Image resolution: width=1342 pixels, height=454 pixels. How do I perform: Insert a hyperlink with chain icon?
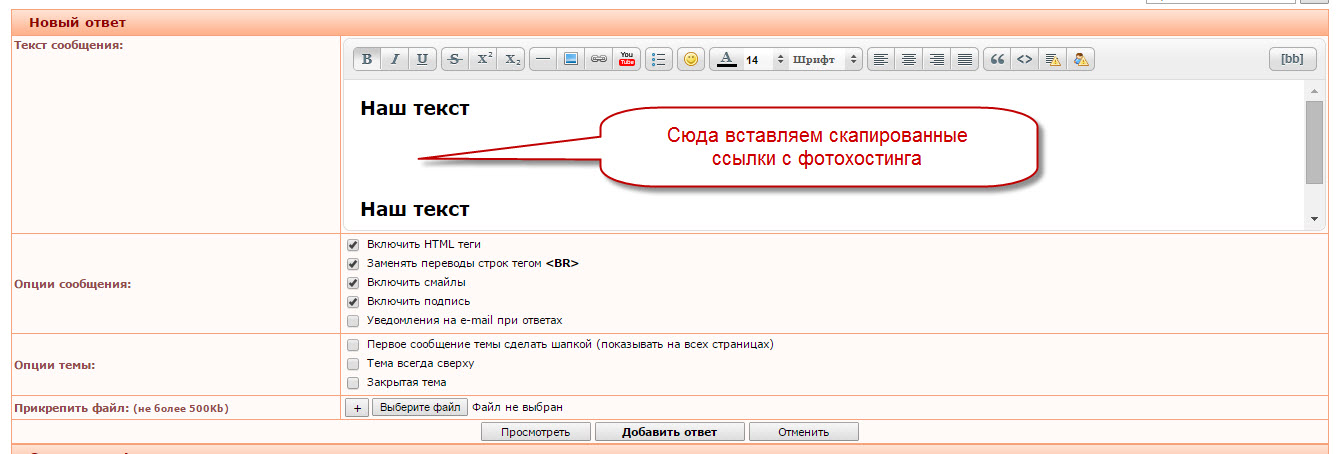tap(599, 60)
